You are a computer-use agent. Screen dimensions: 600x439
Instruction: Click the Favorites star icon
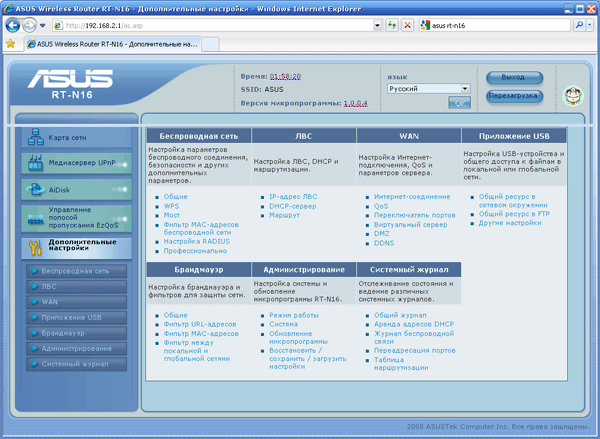click(10, 45)
